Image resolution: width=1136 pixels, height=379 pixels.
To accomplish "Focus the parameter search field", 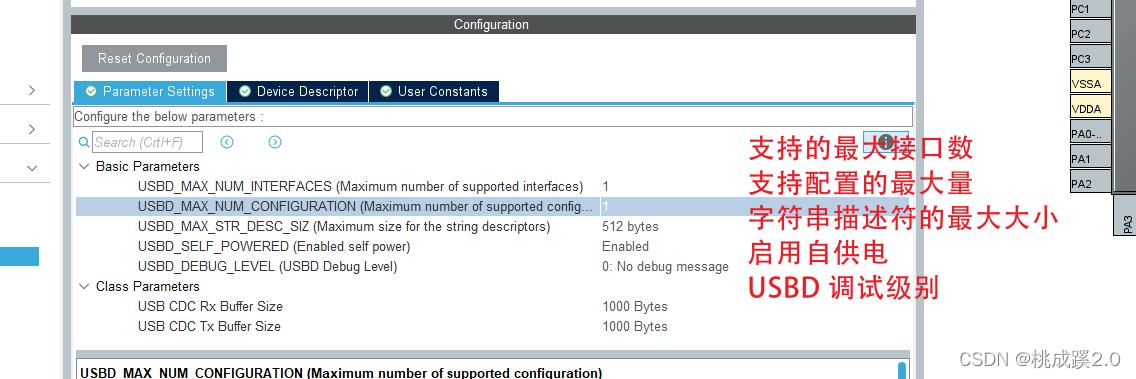I will (147, 142).
